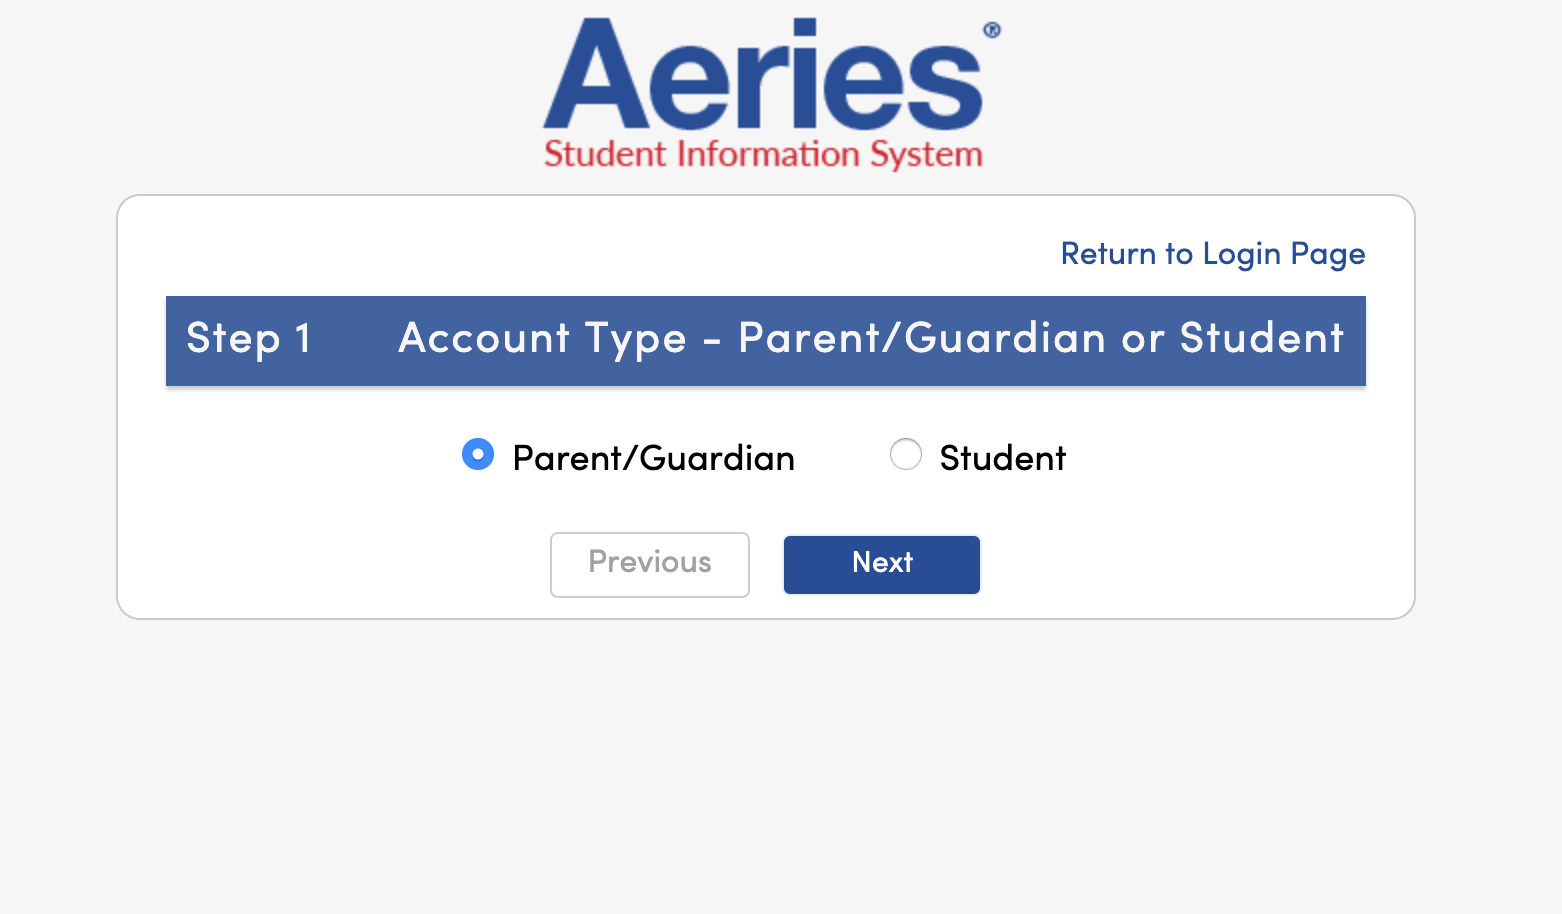Image resolution: width=1562 pixels, height=914 pixels.
Task: Click the word "Previous" on the gray button
Action: [x=650, y=562]
